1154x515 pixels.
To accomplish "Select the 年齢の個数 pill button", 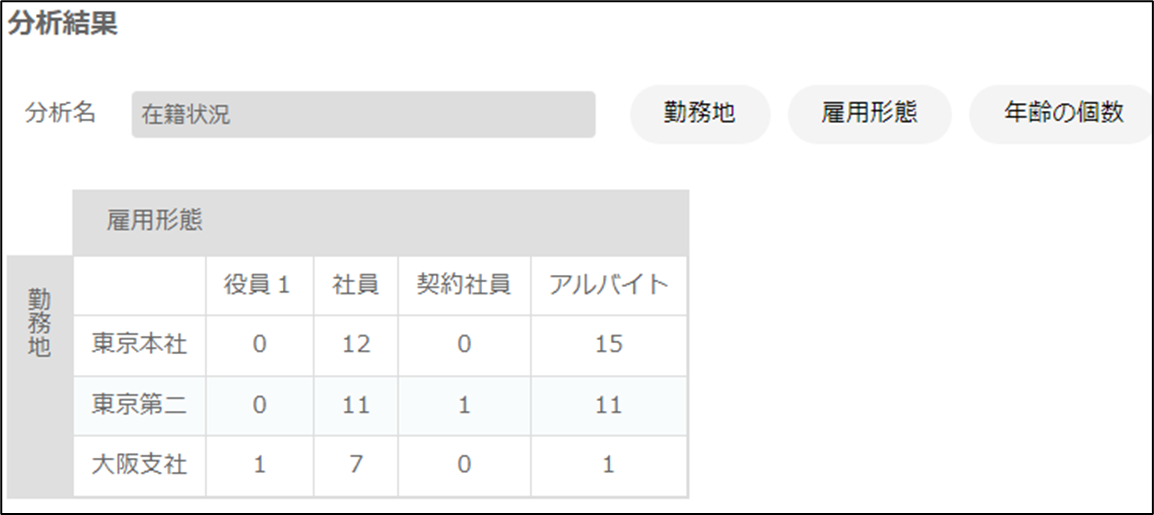I will (1061, 114).
